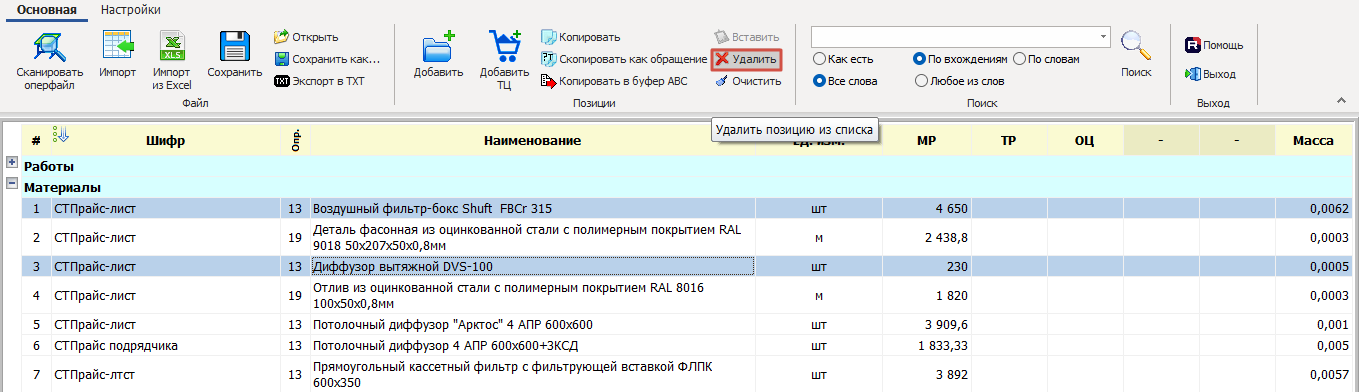Click the МР value 3 892
1359x392 pixels.
(x=951, y=375)
